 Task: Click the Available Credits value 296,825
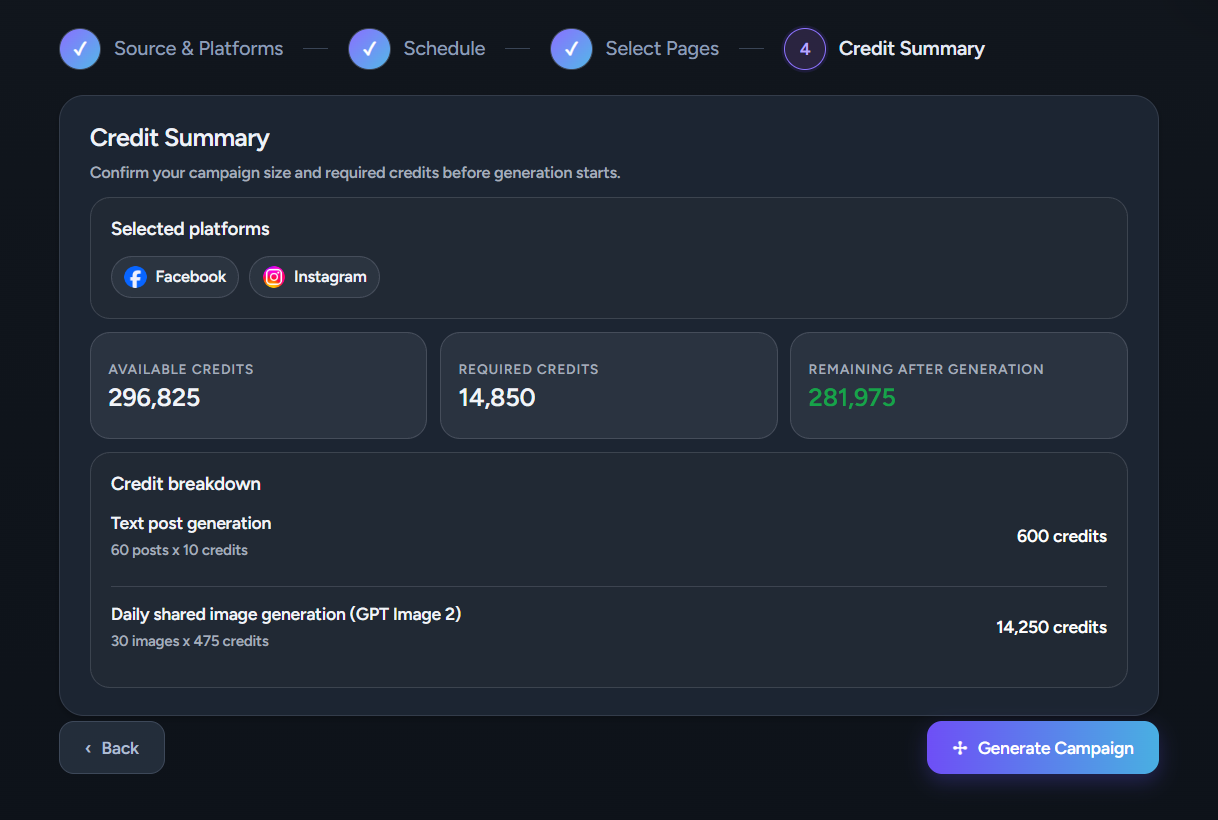154,398
